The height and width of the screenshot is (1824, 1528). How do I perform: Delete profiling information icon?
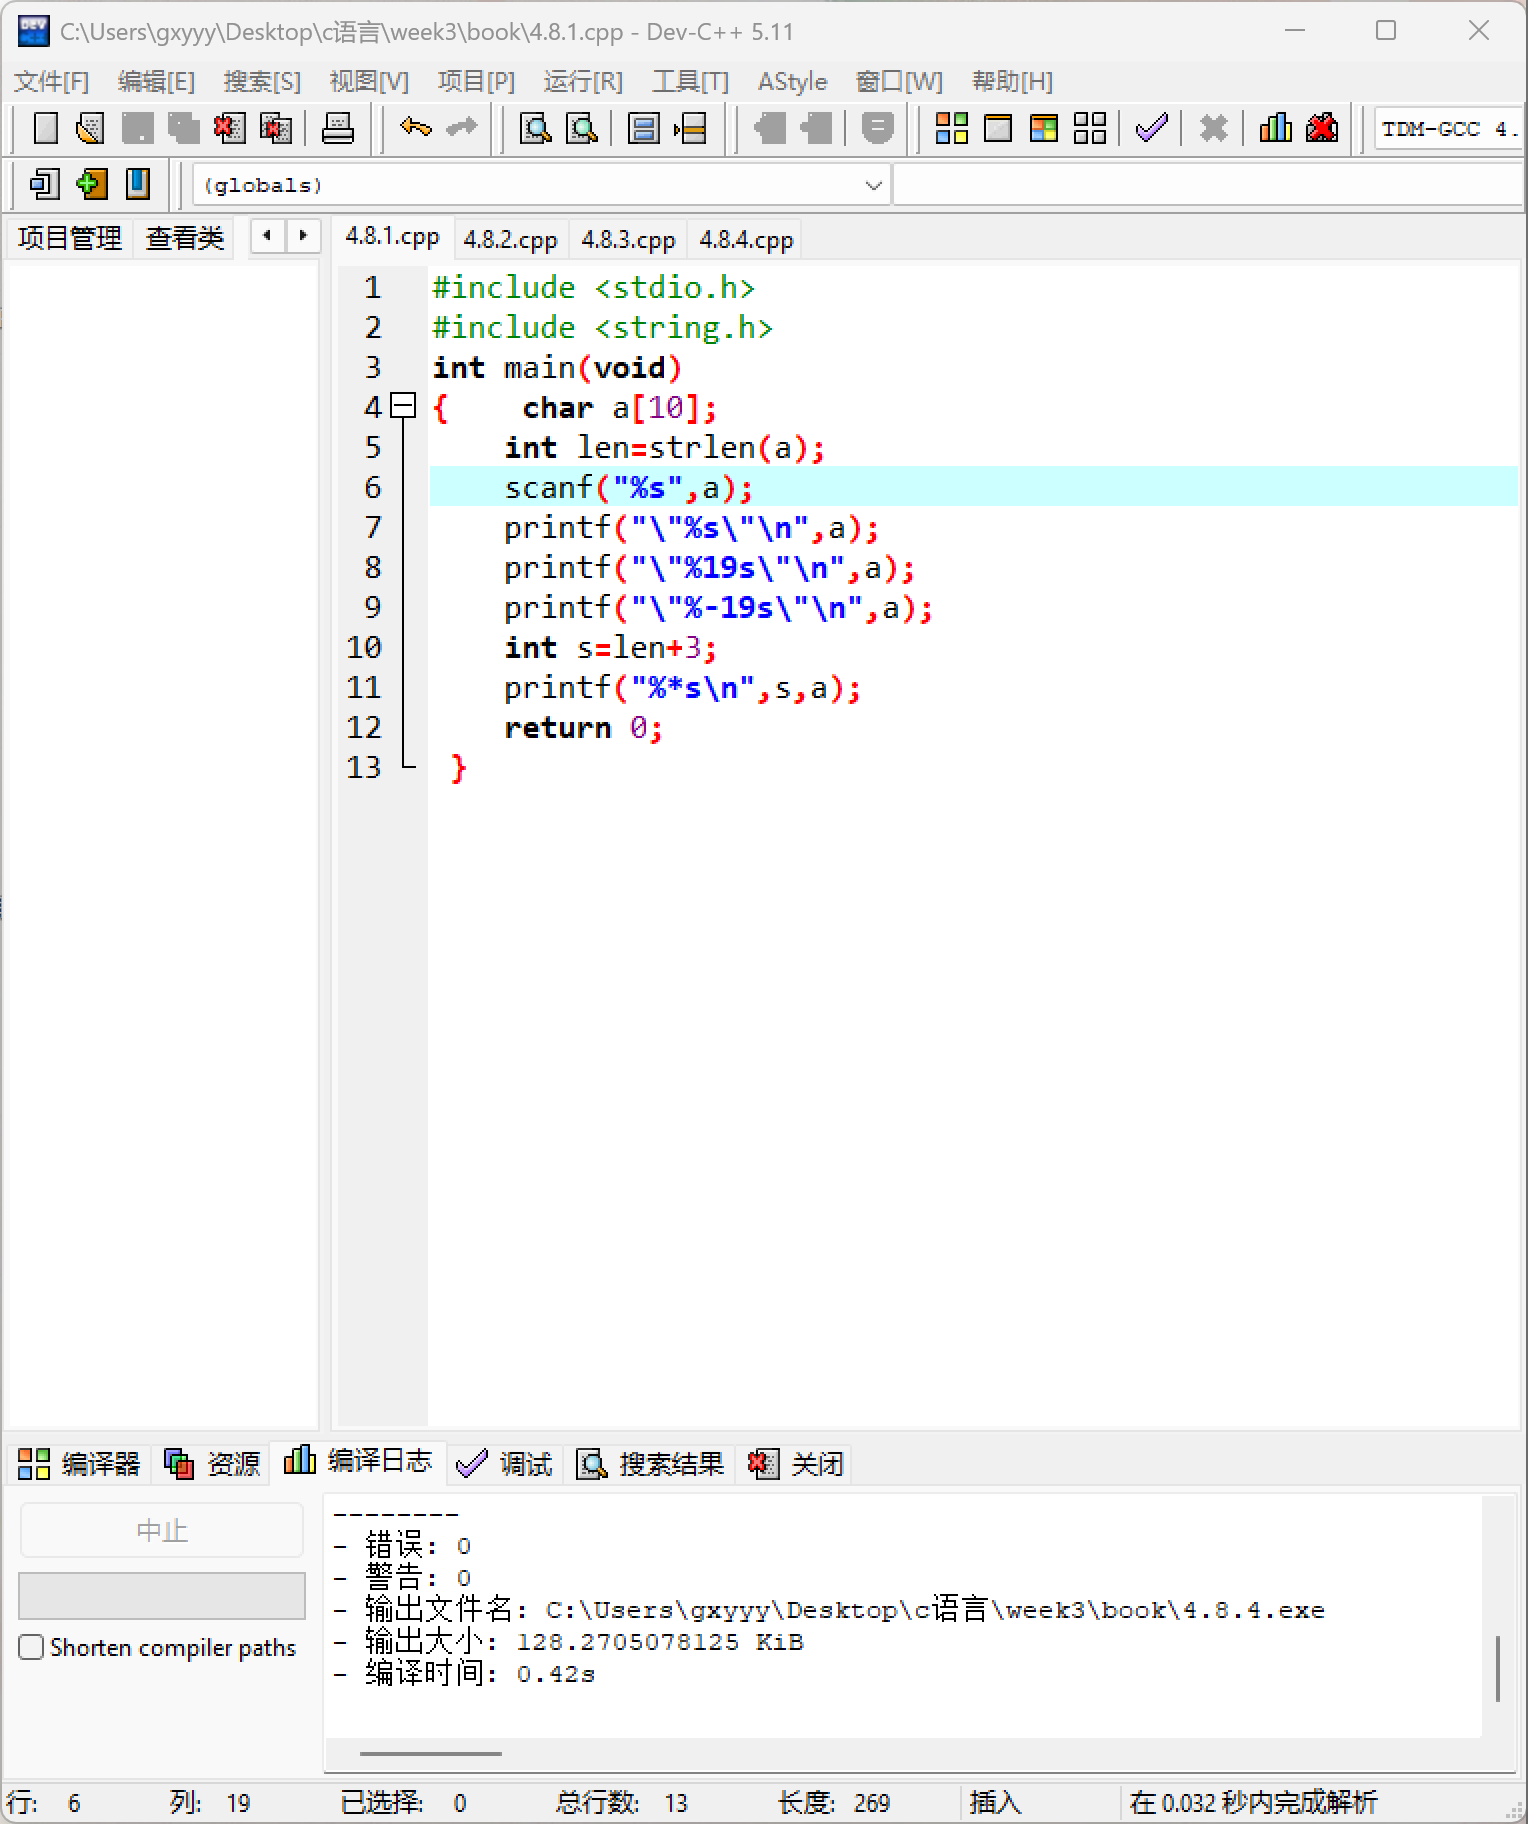pos(1322,129)
